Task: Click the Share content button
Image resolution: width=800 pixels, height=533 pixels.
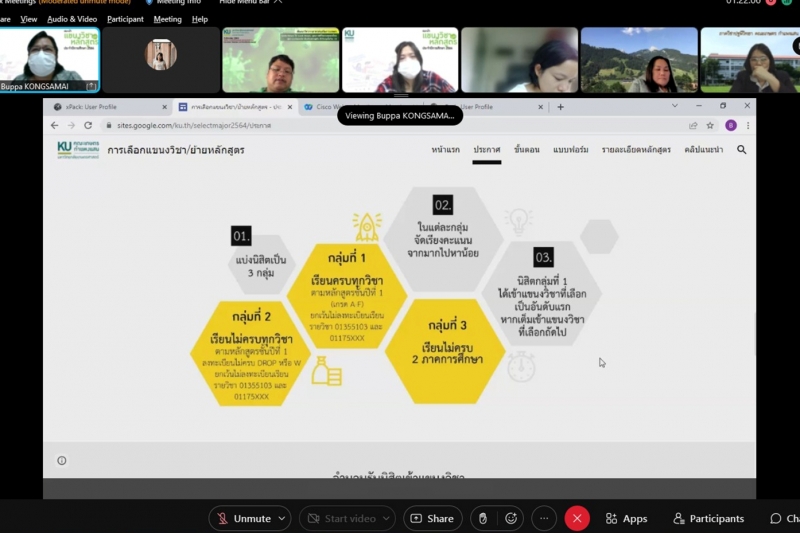Action: 432,518
